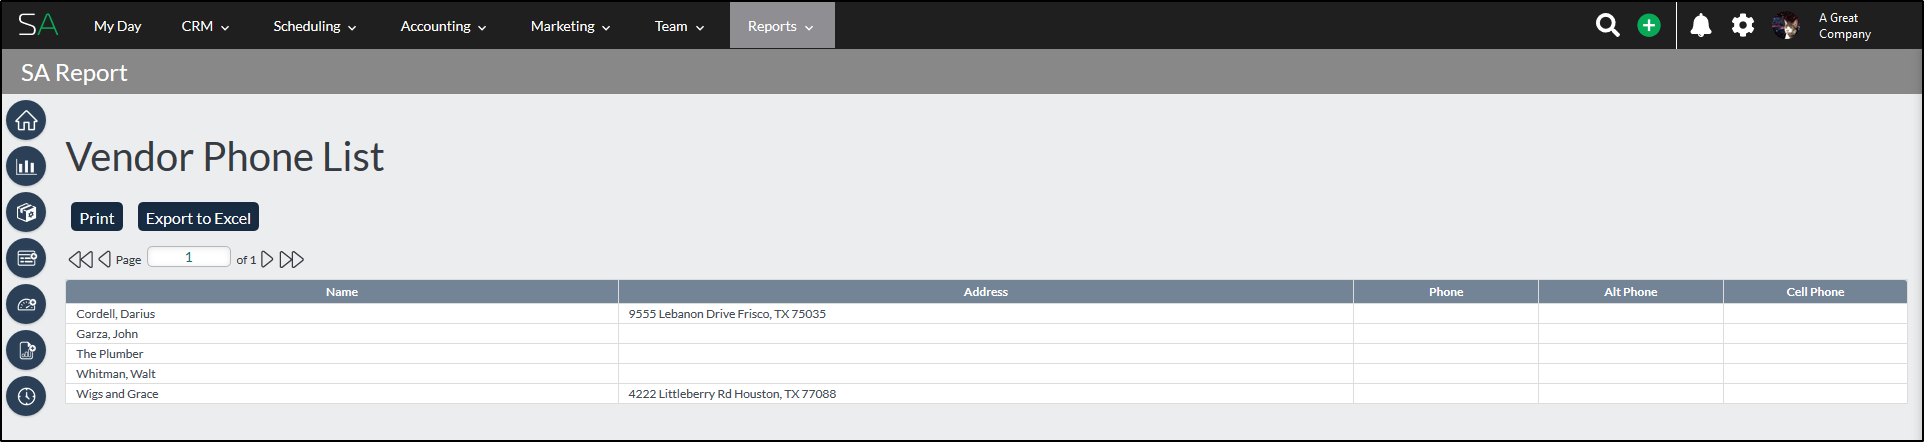
Task: Select The Plumber vendor row
Action: (986, 354)
